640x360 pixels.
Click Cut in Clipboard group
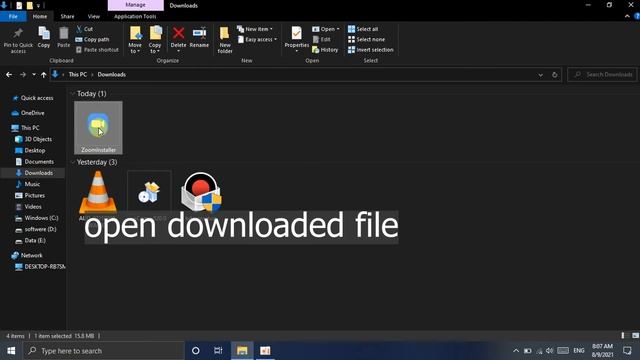click(x=84, y=29)
